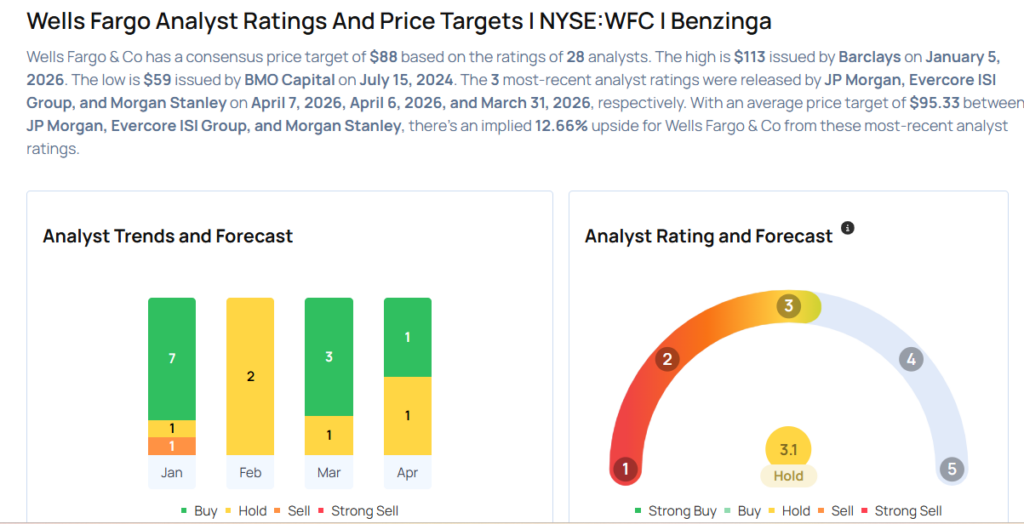
Task: Click gauge marker 3 at the top of the arc
Action: [x=789, y=306]
